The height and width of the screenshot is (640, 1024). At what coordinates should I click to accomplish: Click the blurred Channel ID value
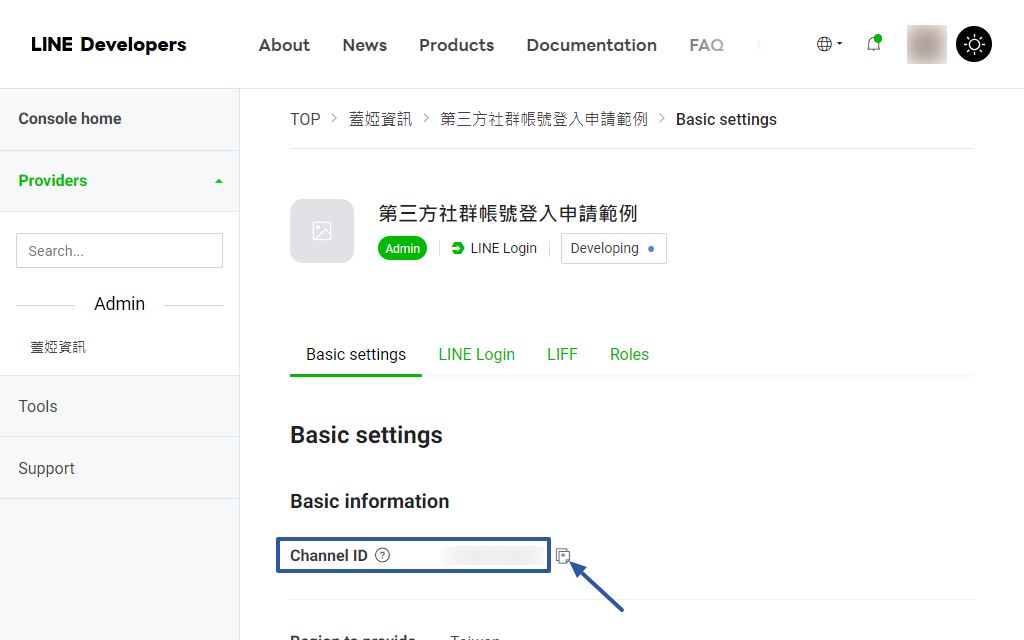pyautogui.click(x=494, y=555)
